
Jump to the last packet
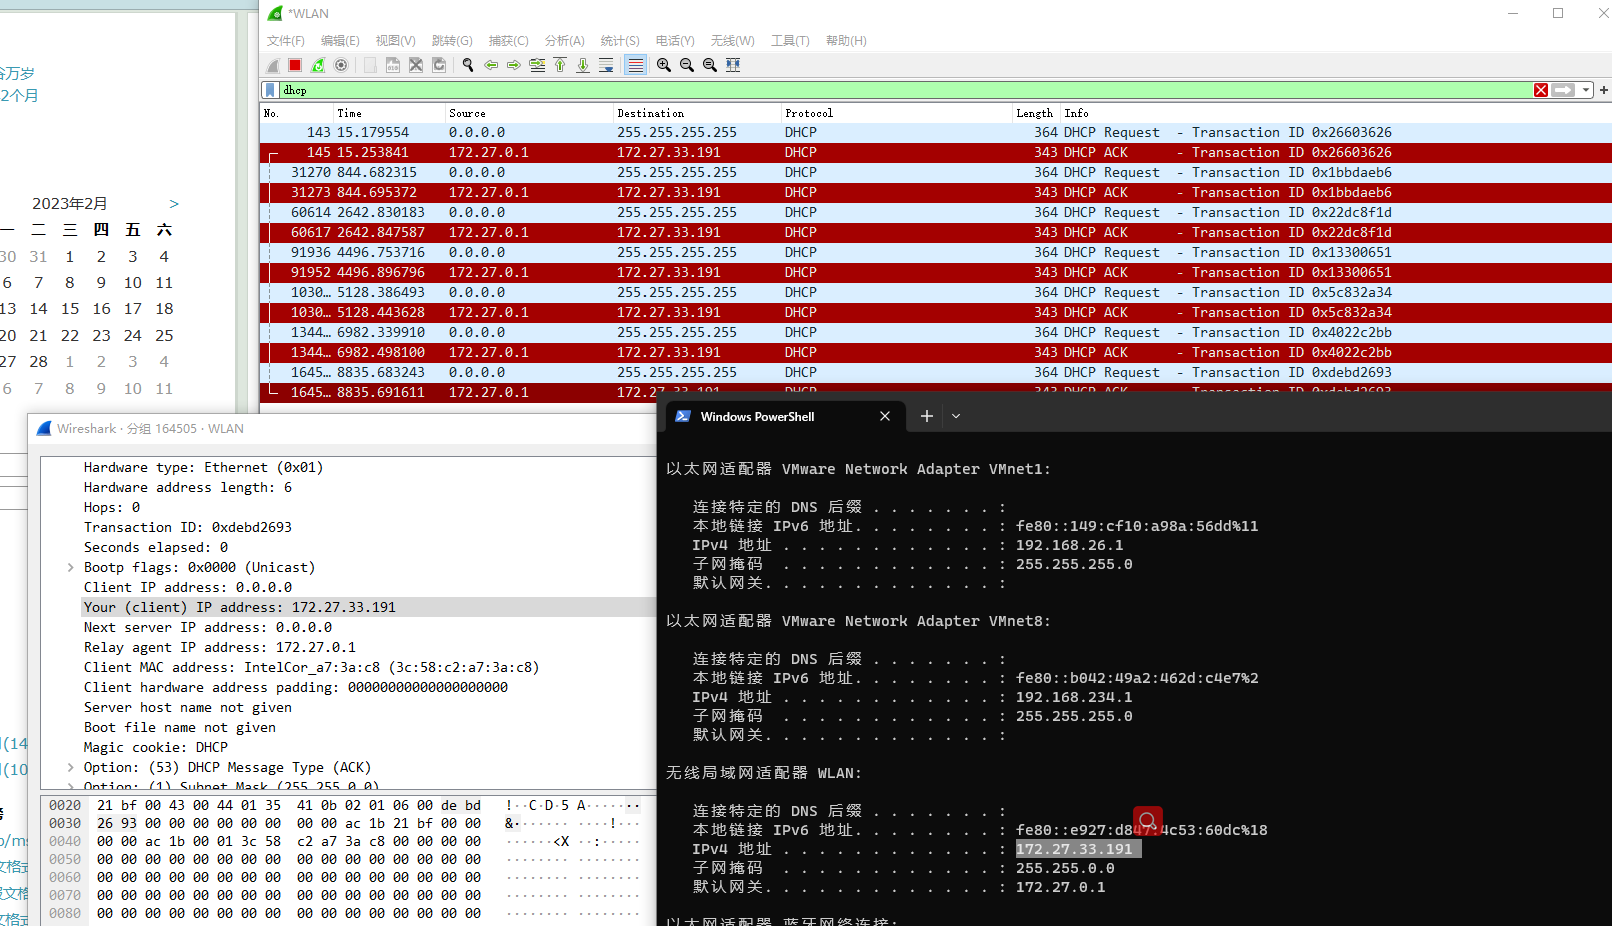point(583,65)
